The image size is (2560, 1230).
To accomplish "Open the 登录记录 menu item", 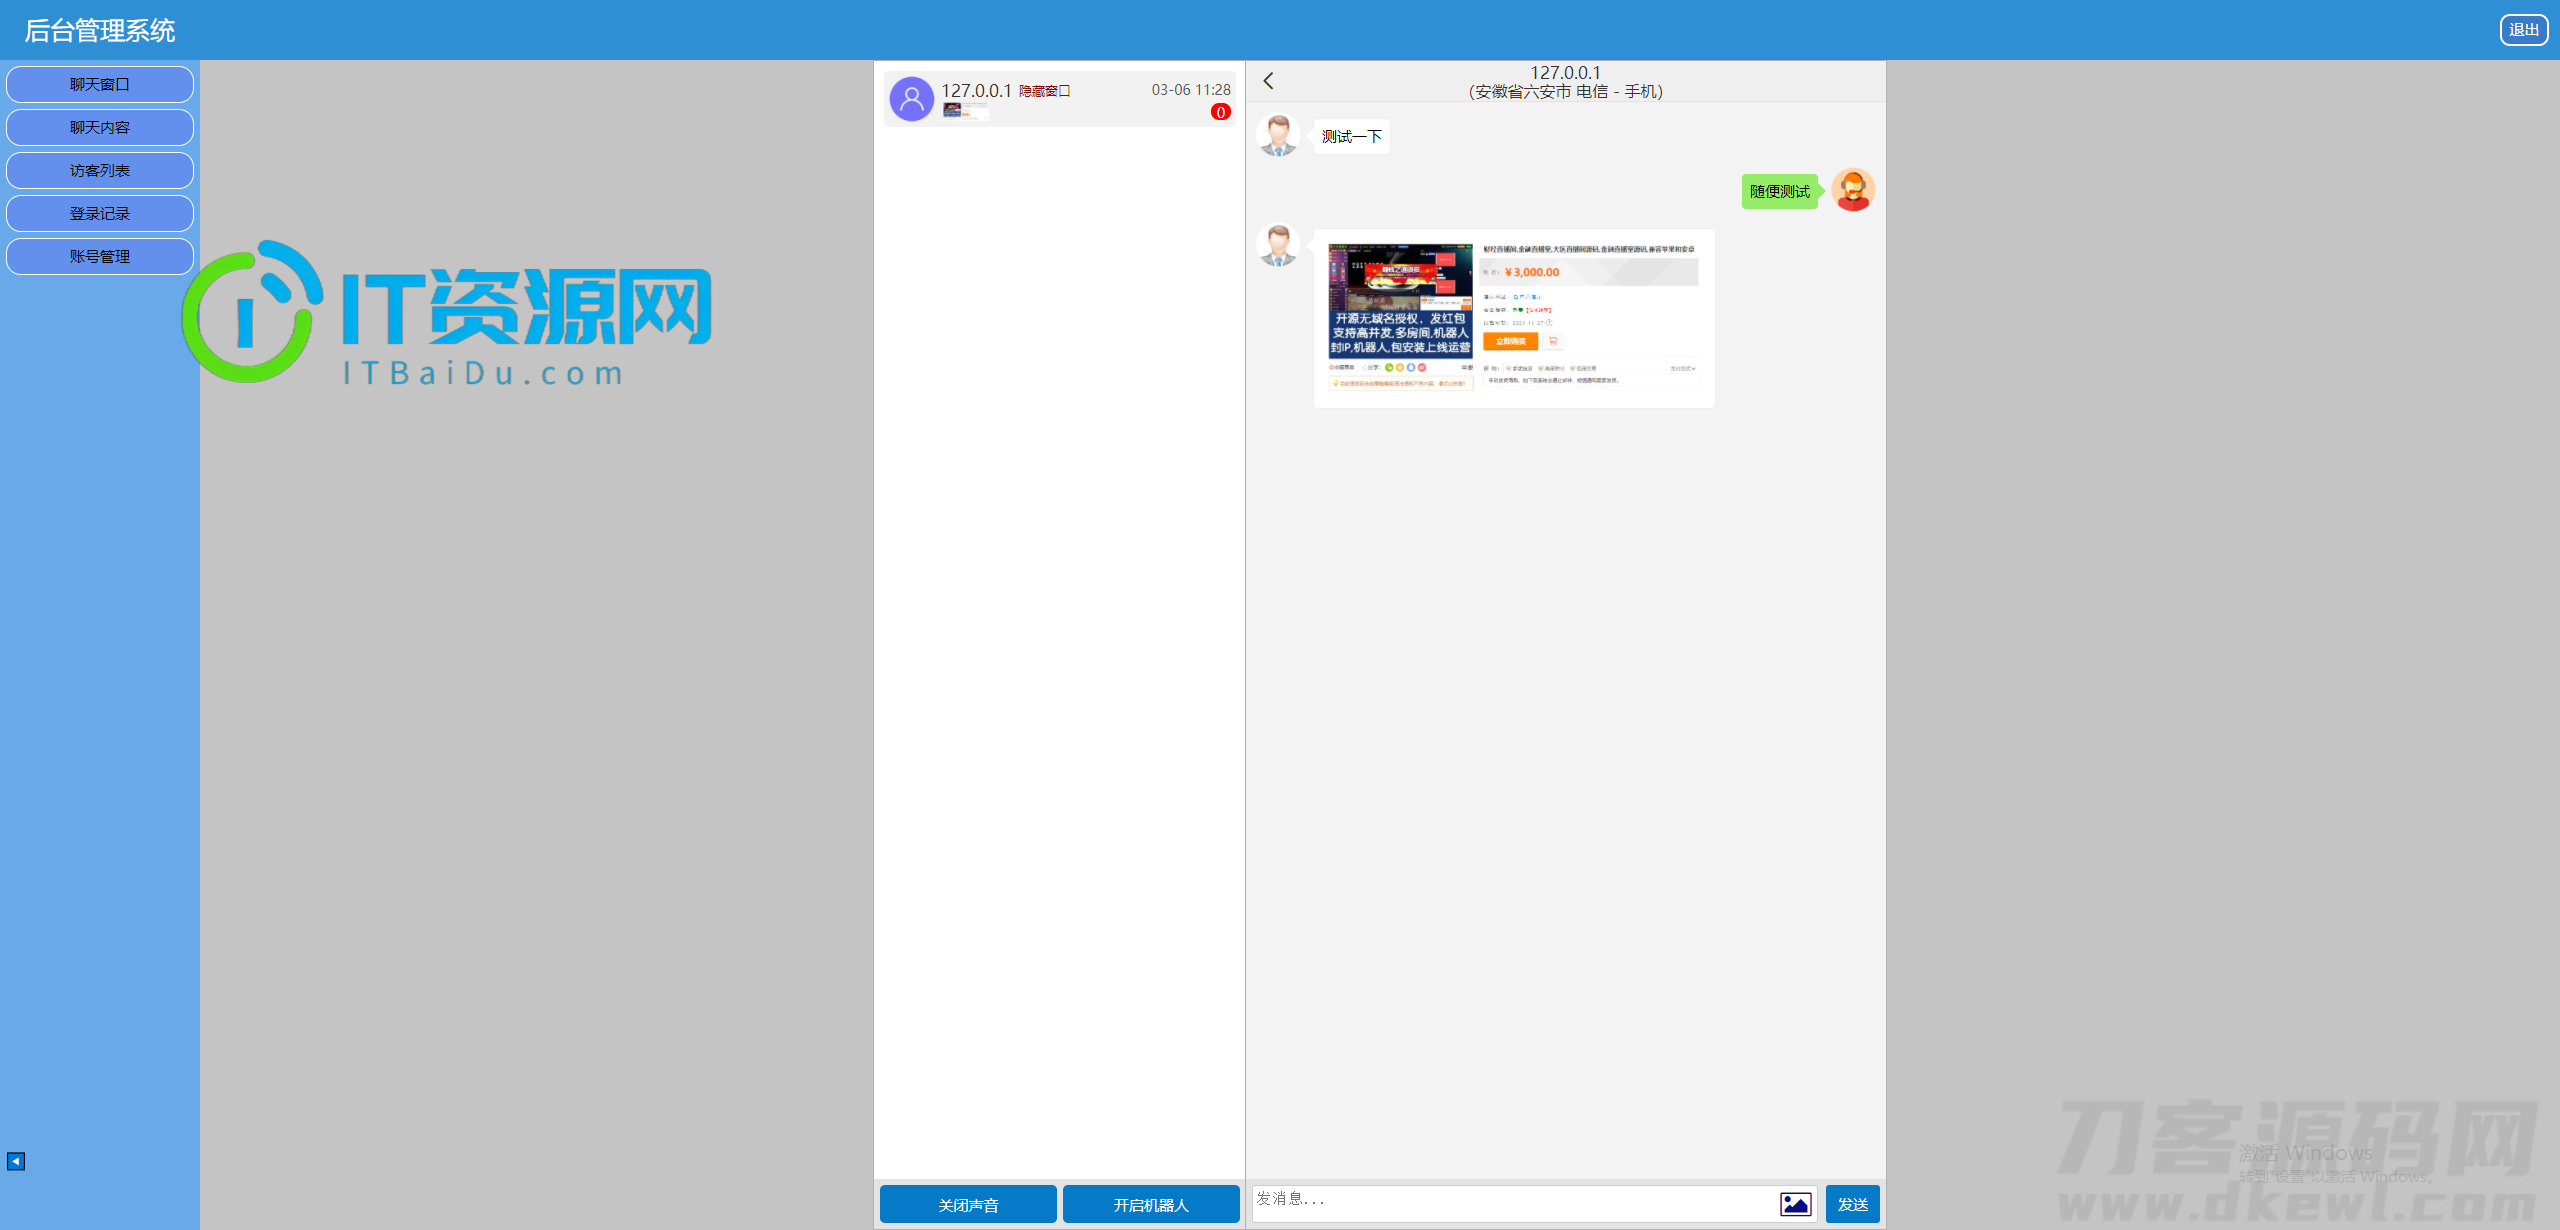I will pyautogui.click(x=100, y=214).
